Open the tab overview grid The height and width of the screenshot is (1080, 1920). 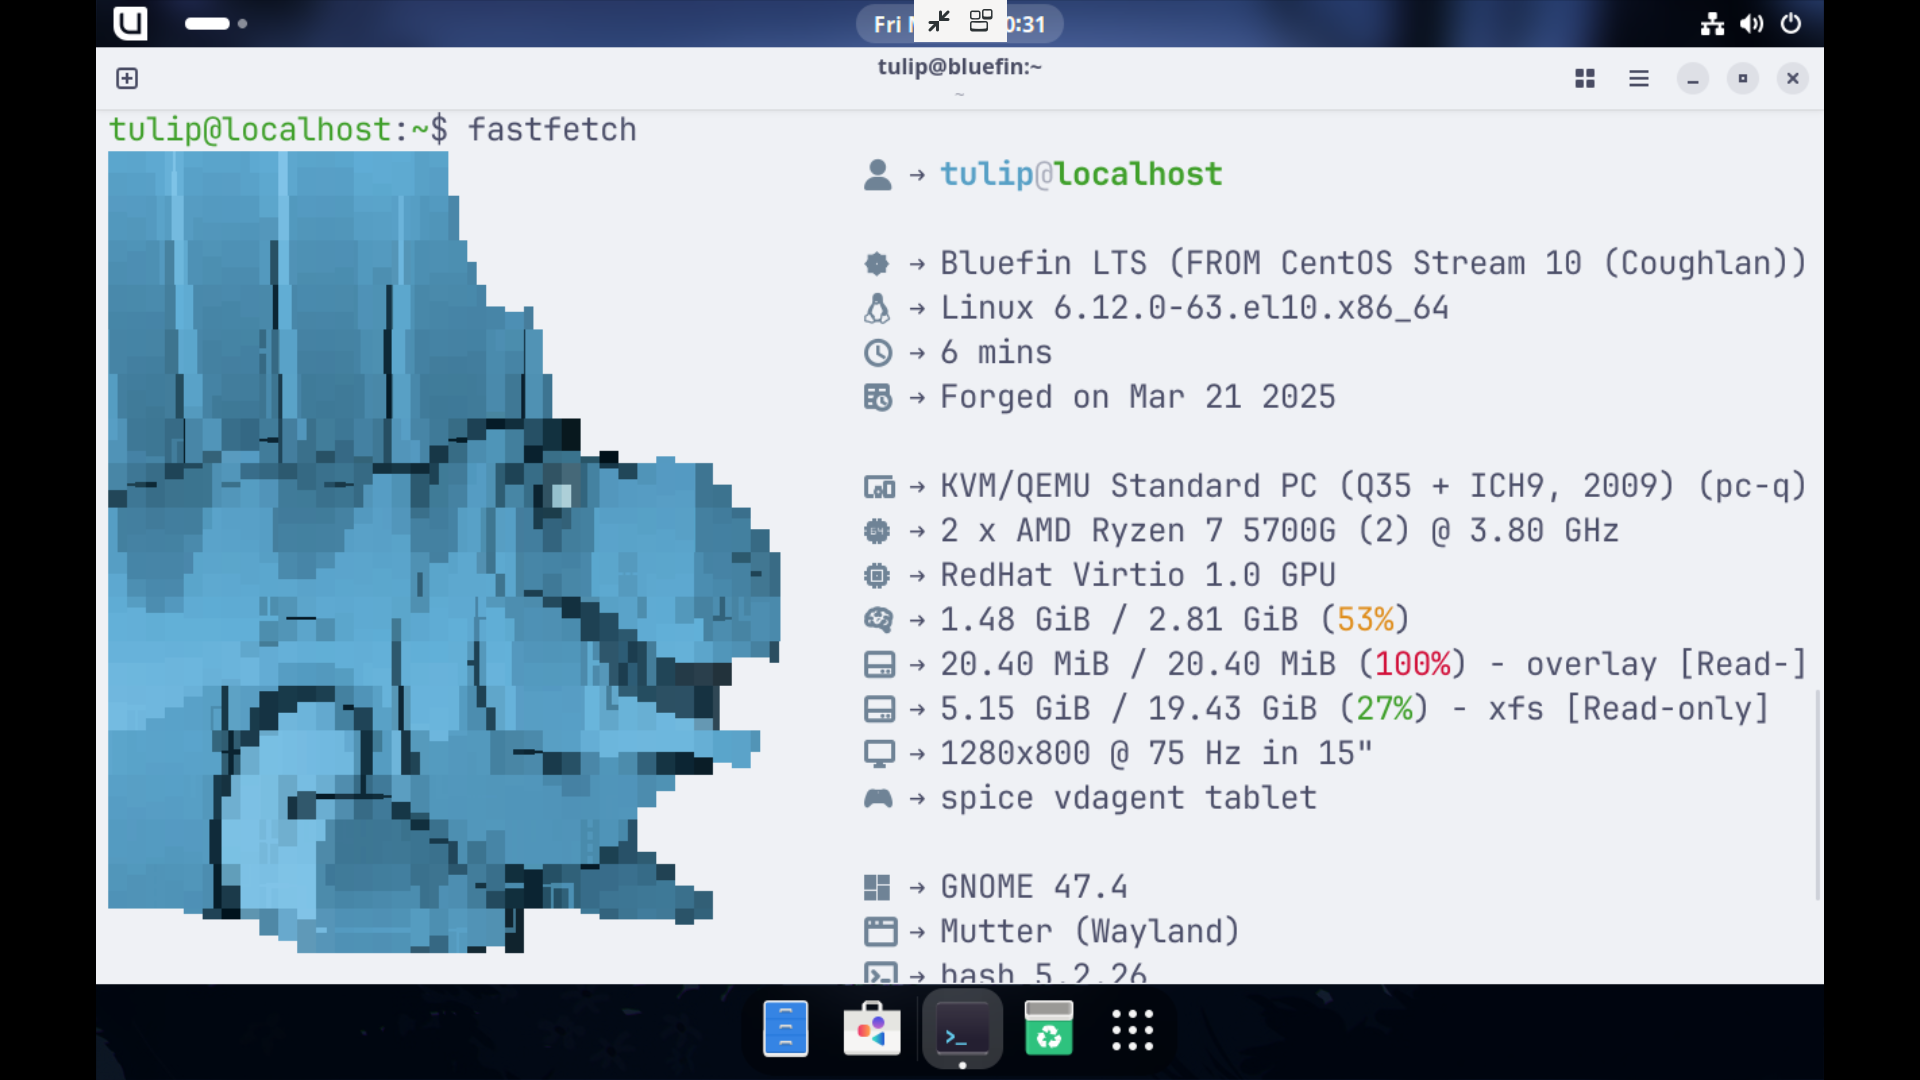point(1584,78)
